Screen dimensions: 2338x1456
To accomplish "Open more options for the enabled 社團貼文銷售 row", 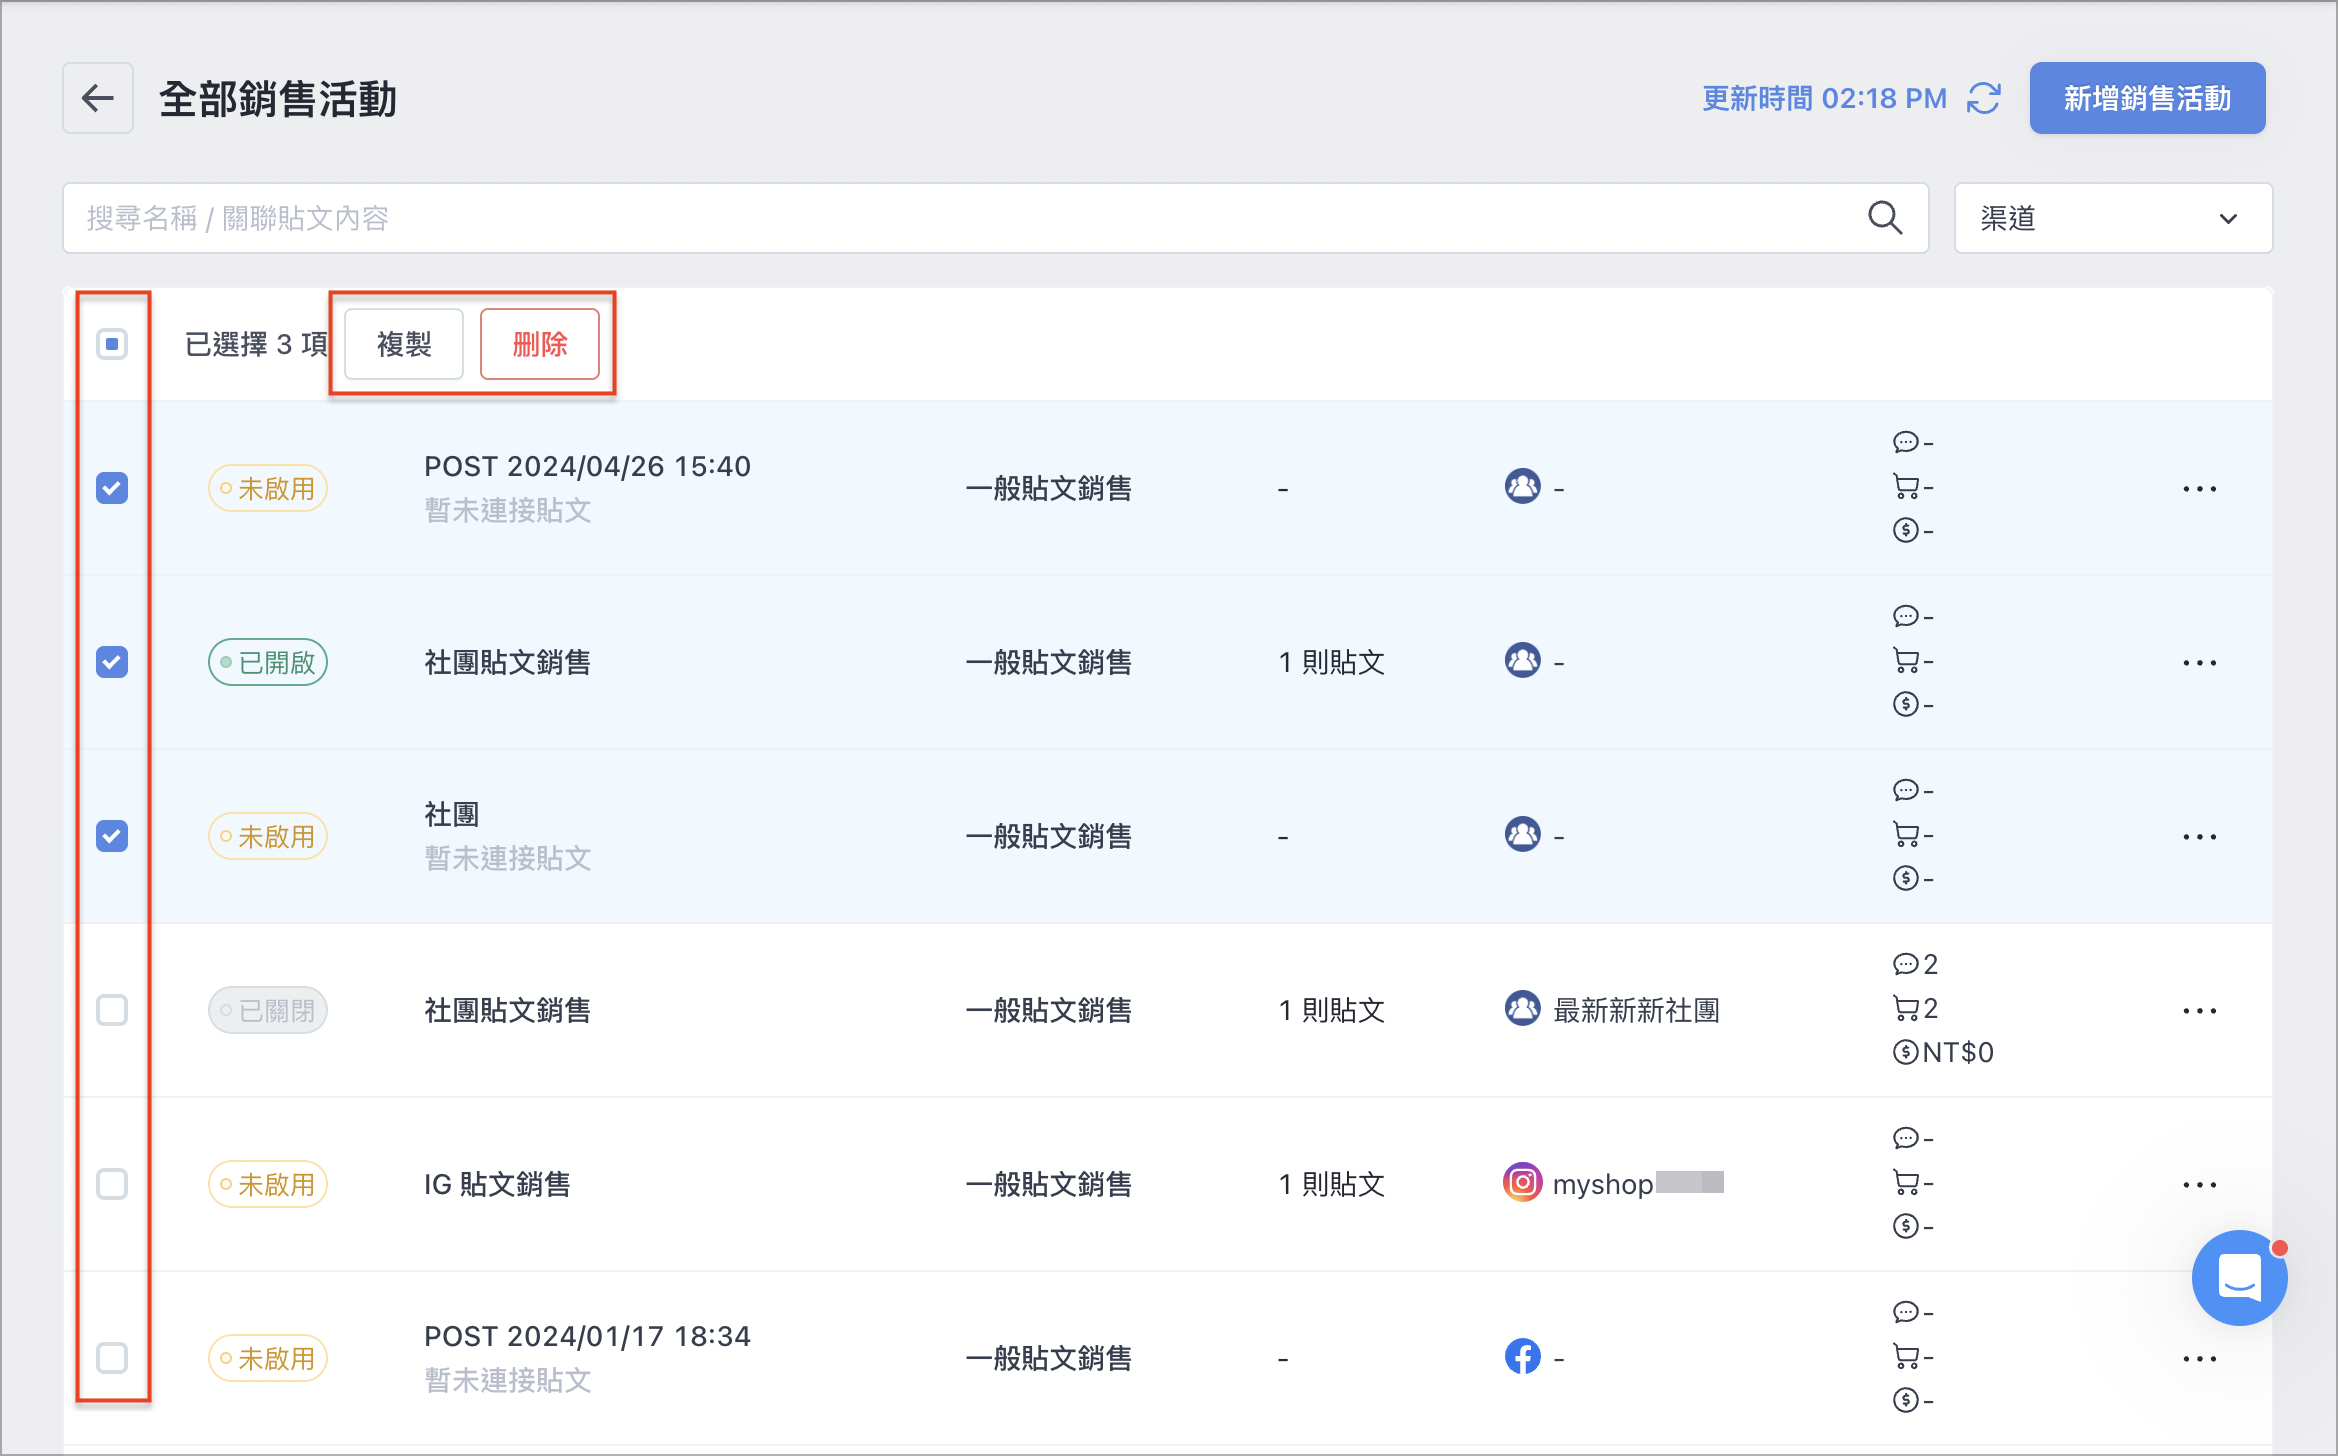I will [x=2199, y=663].
